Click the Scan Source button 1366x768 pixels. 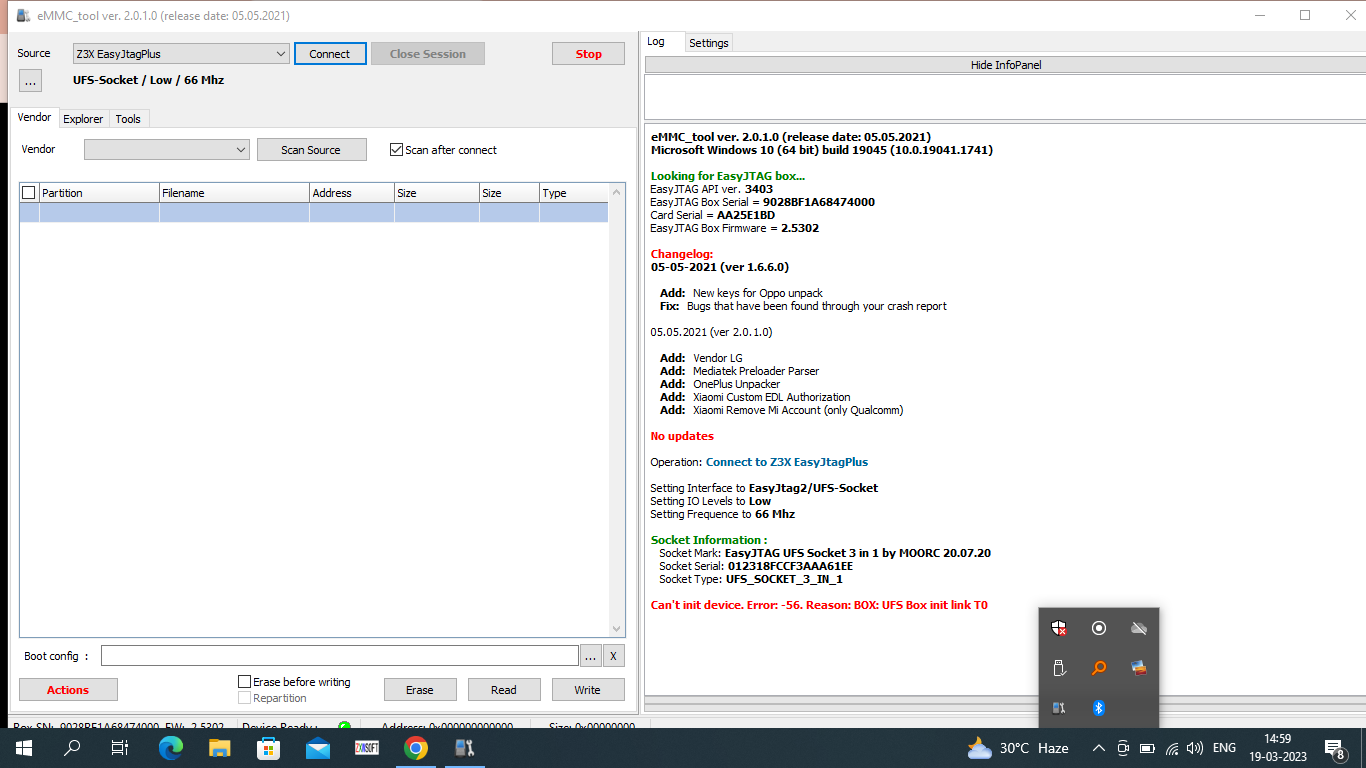(x=311, y=150)
